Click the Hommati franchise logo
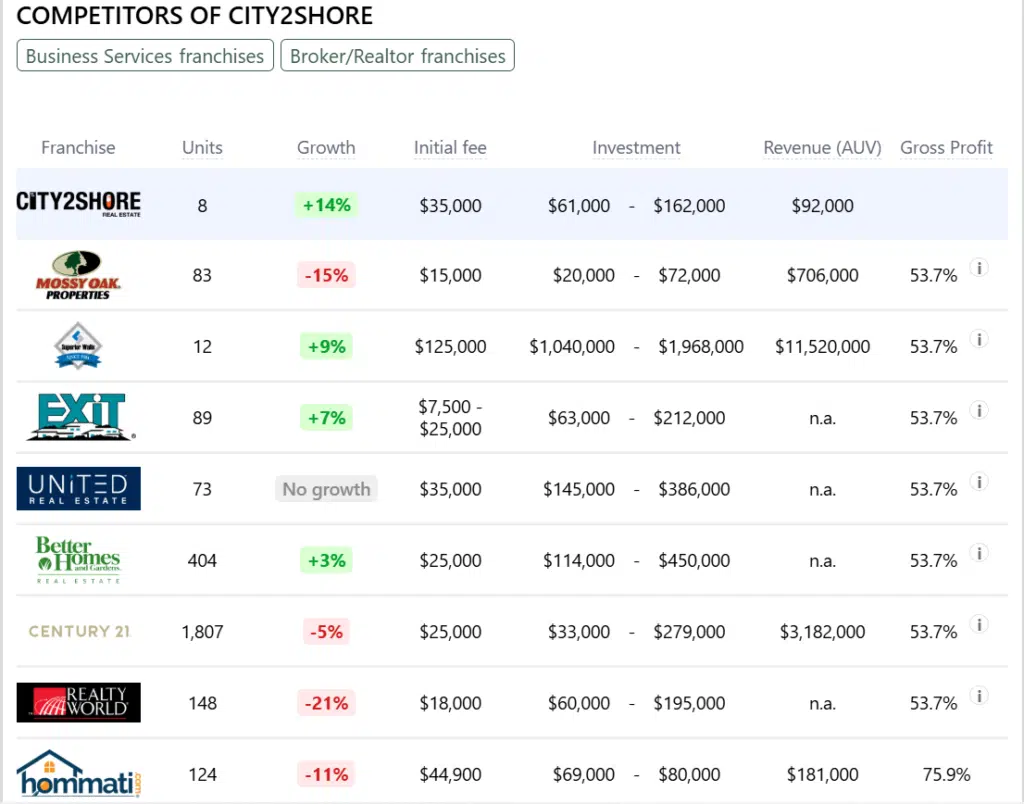 pyautogui.click(x=78, y=774)
